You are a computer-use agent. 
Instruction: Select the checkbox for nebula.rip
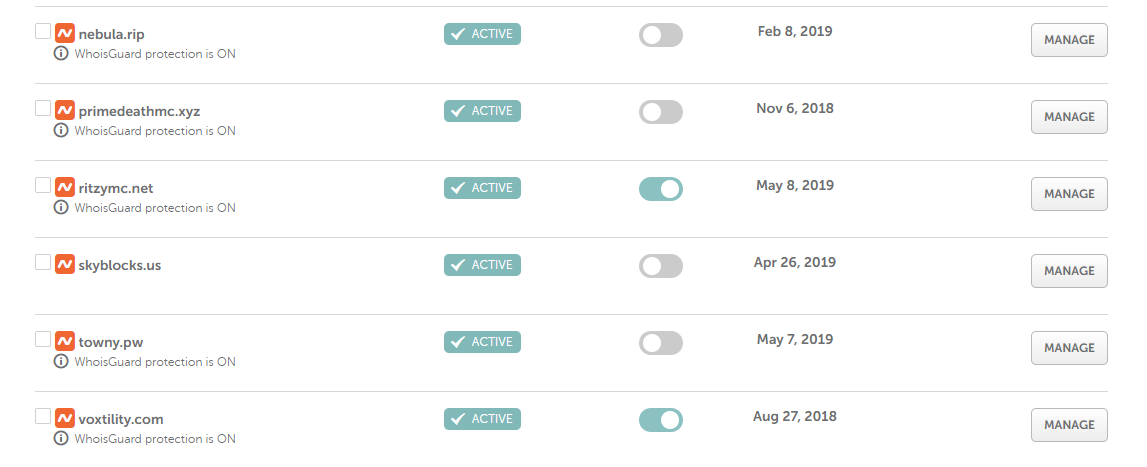(x=43, y=31)
